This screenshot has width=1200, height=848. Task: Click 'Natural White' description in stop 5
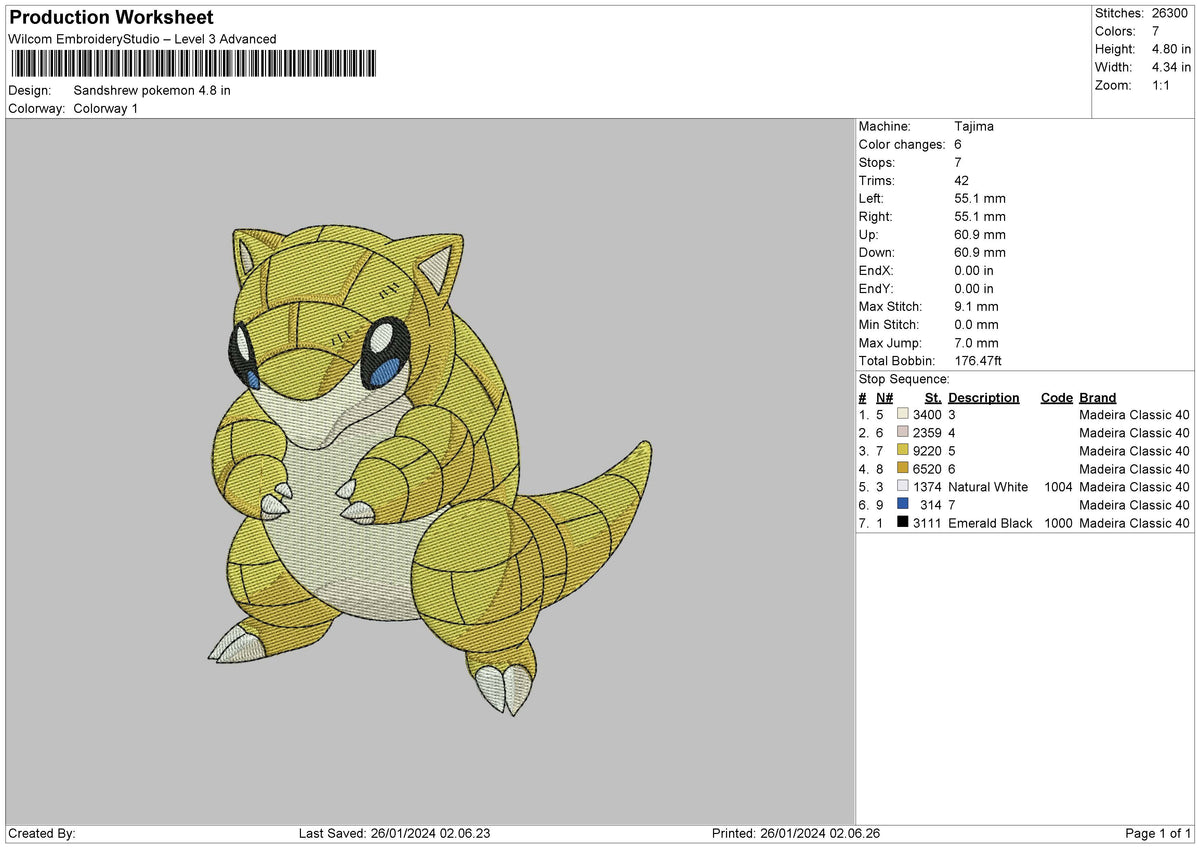pos(988,486)
